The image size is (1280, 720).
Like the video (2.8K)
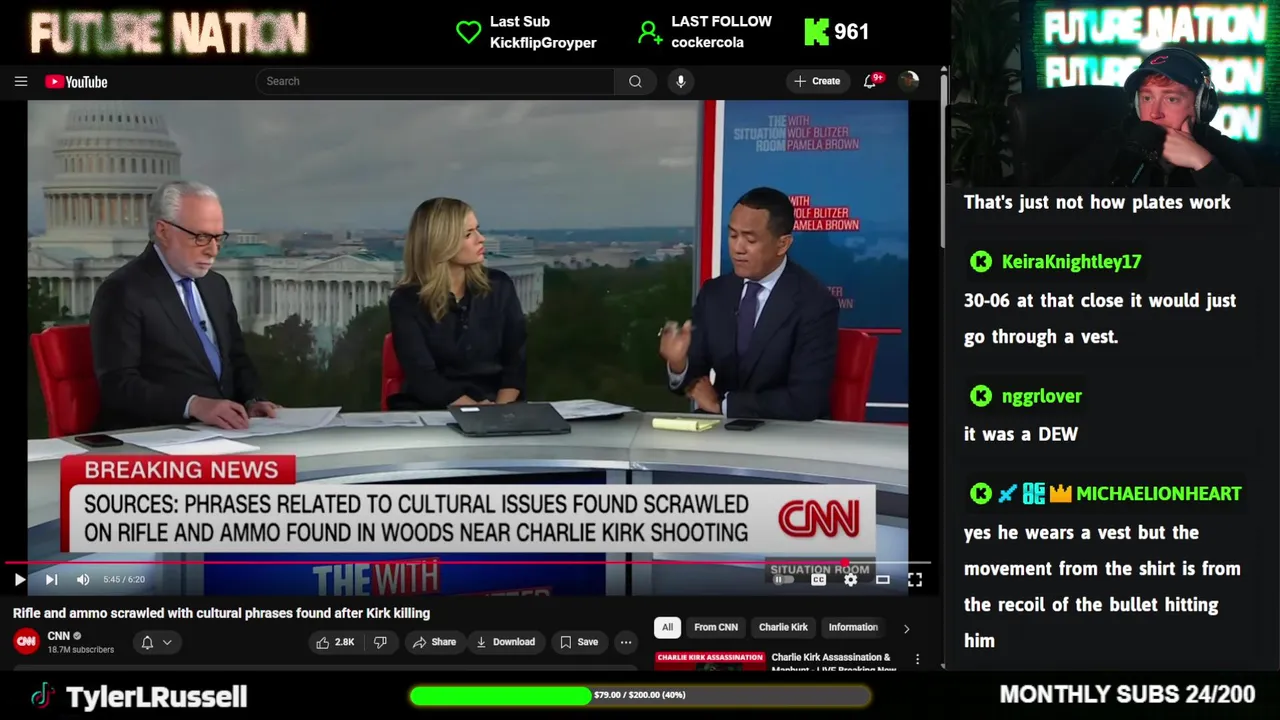[x=335, y=642]
